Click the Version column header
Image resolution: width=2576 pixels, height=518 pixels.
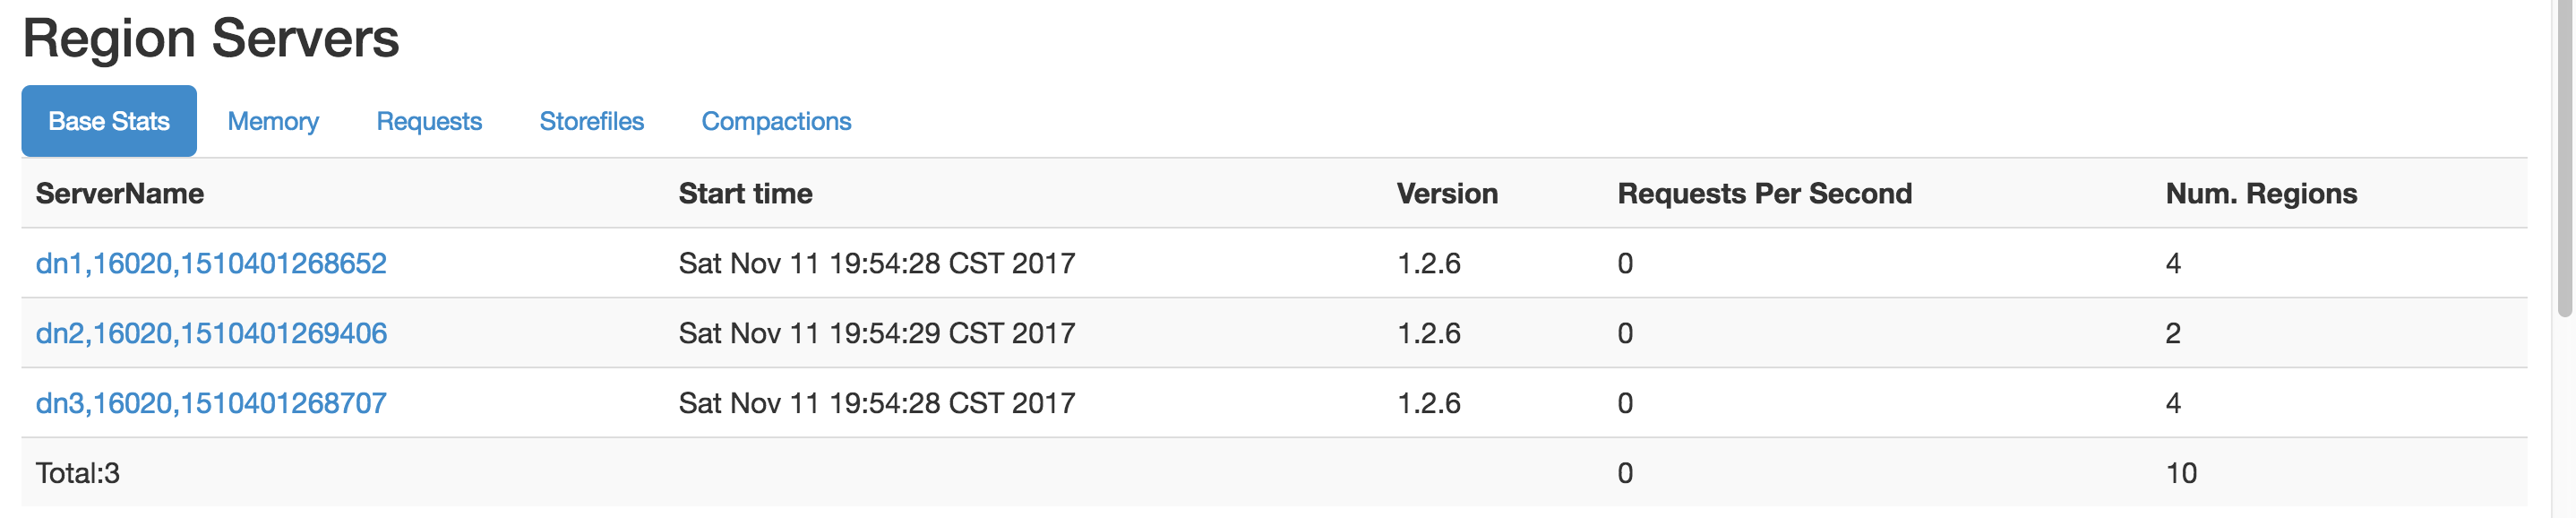[1447, 194]
